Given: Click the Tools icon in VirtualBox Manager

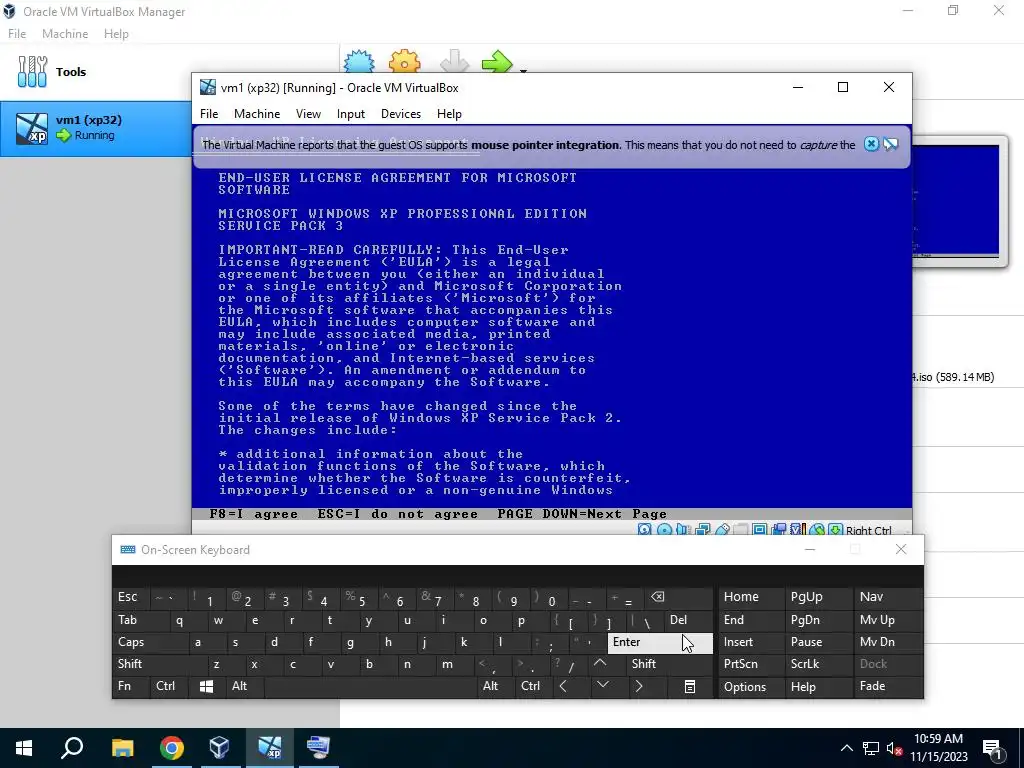Looking at the screenshot, I should point(33,71).
